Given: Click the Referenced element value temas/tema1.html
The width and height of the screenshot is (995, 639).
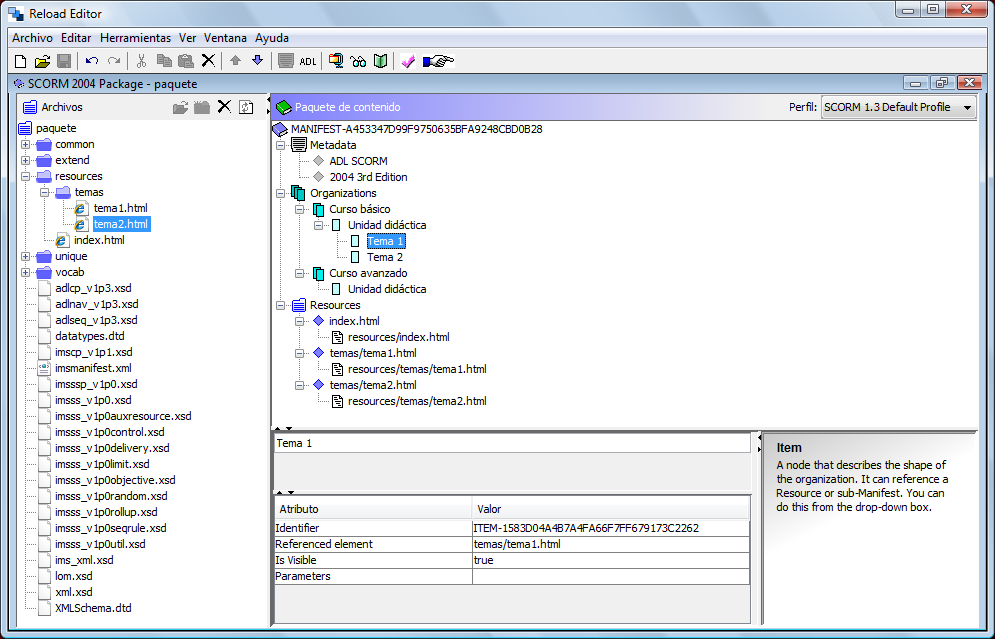Looking at the screenshot, I should (610, 544).
